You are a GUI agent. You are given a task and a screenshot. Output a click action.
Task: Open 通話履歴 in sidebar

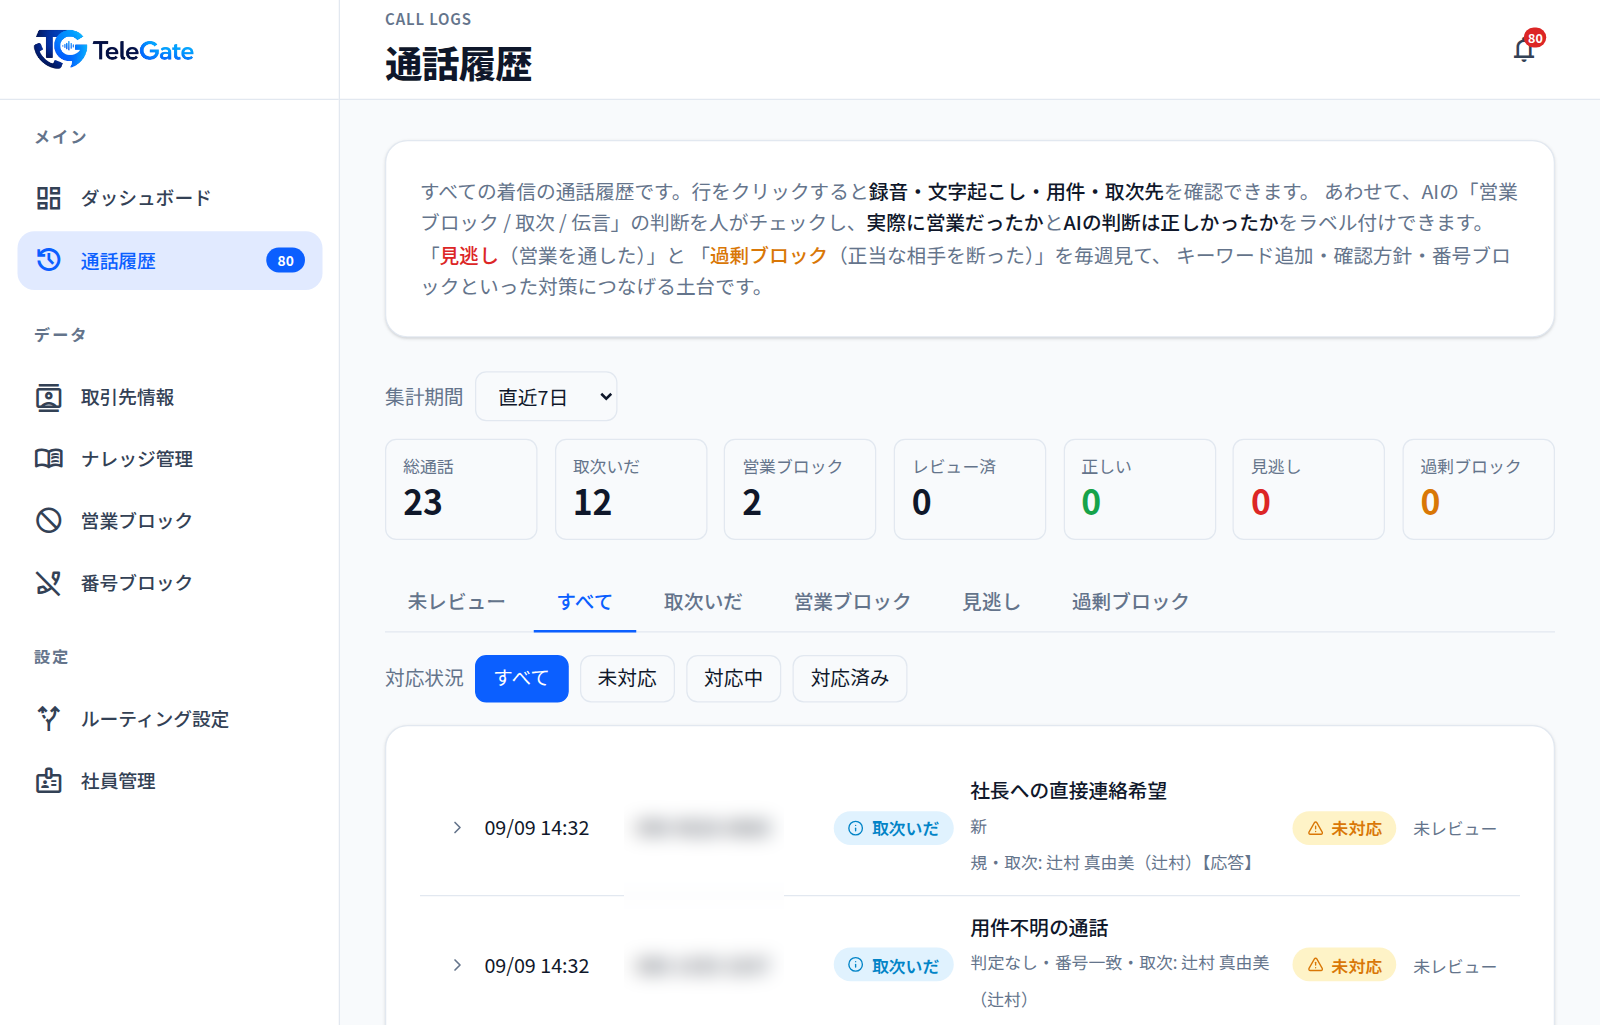(170, 261)
